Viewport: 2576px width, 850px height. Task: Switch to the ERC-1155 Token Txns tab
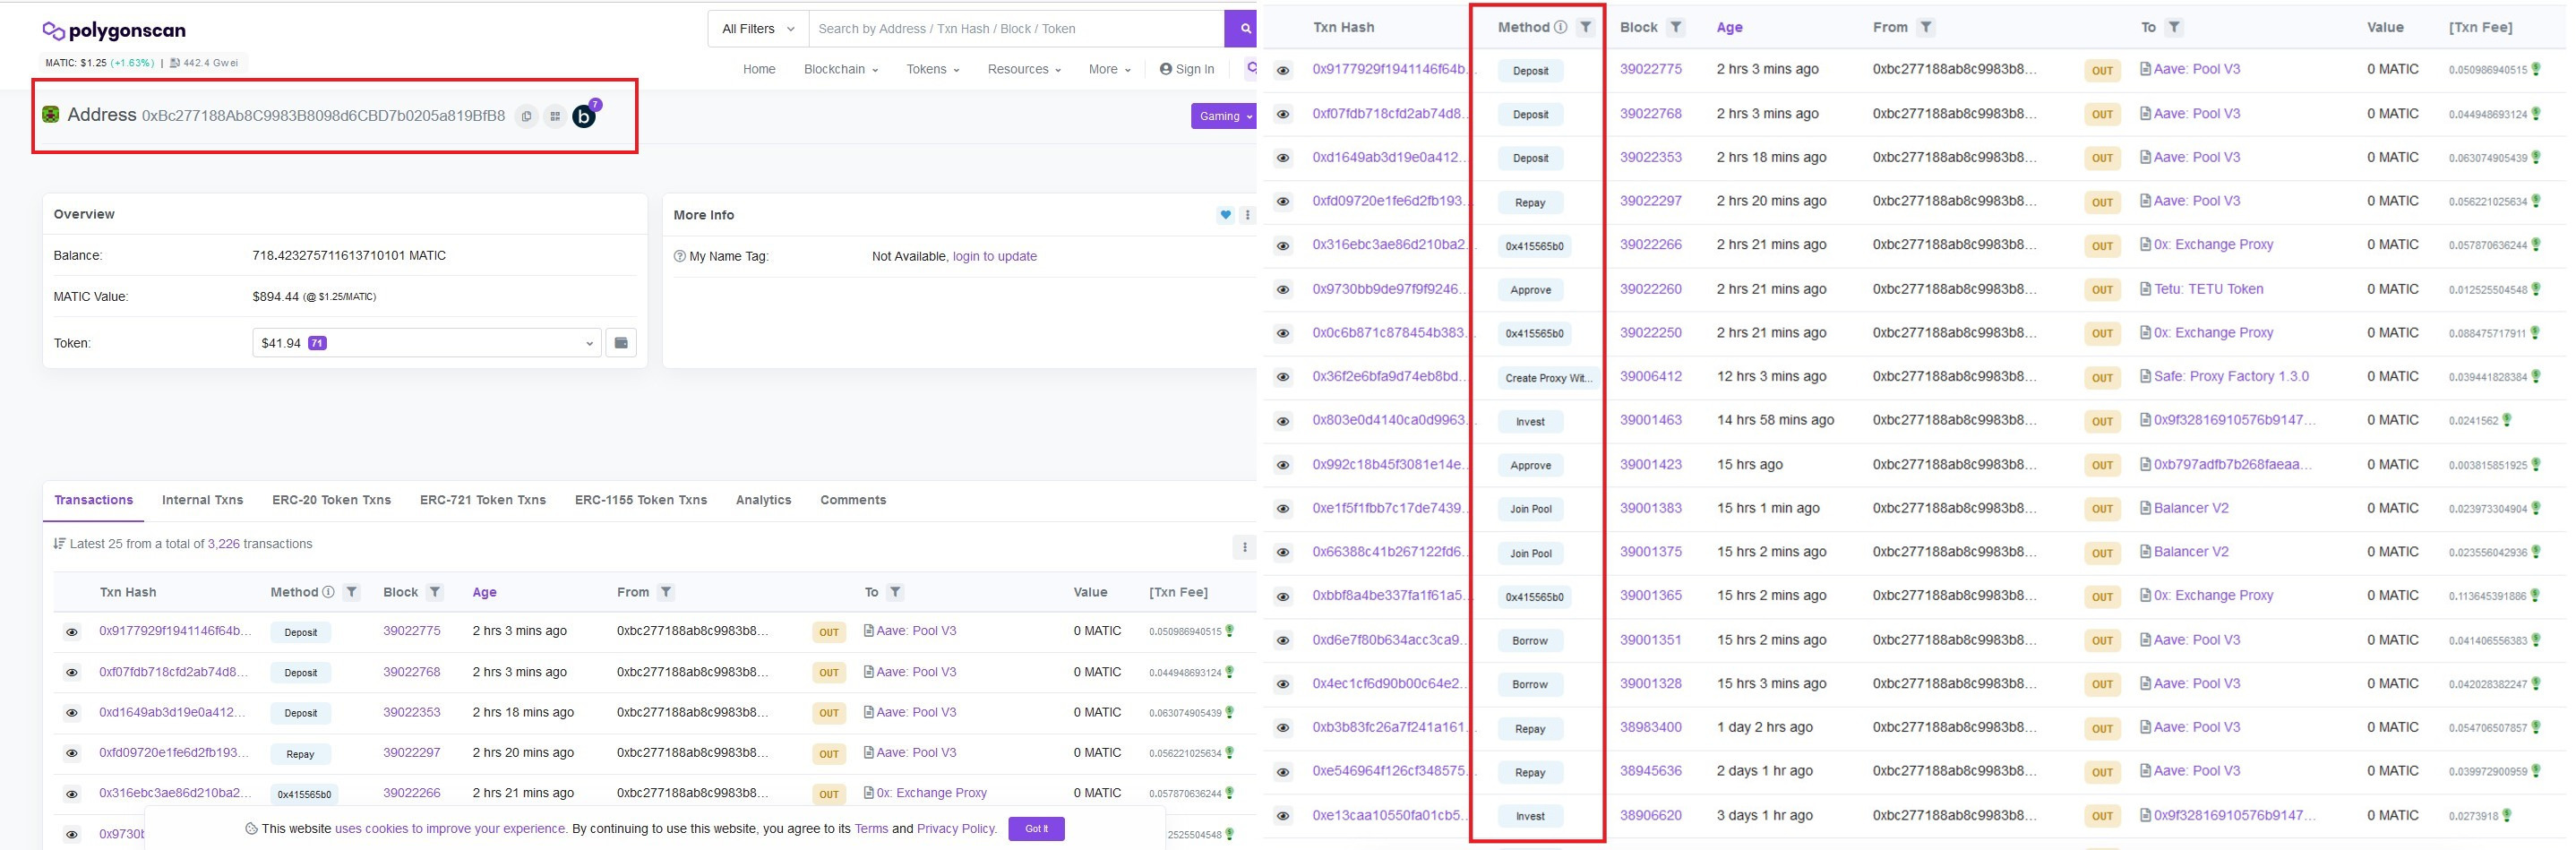[641, 500]
